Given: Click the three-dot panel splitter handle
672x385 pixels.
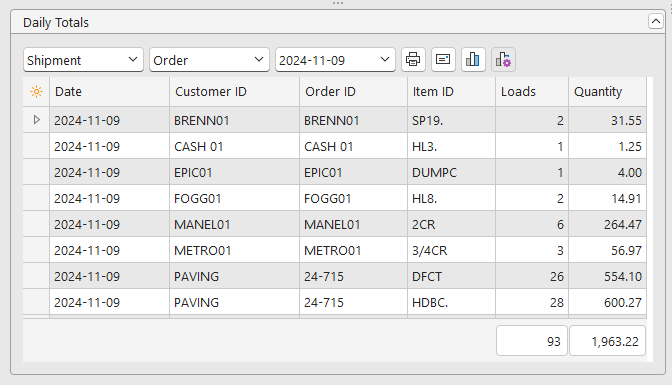Looking at the screenshot, I should pos(338,3).
